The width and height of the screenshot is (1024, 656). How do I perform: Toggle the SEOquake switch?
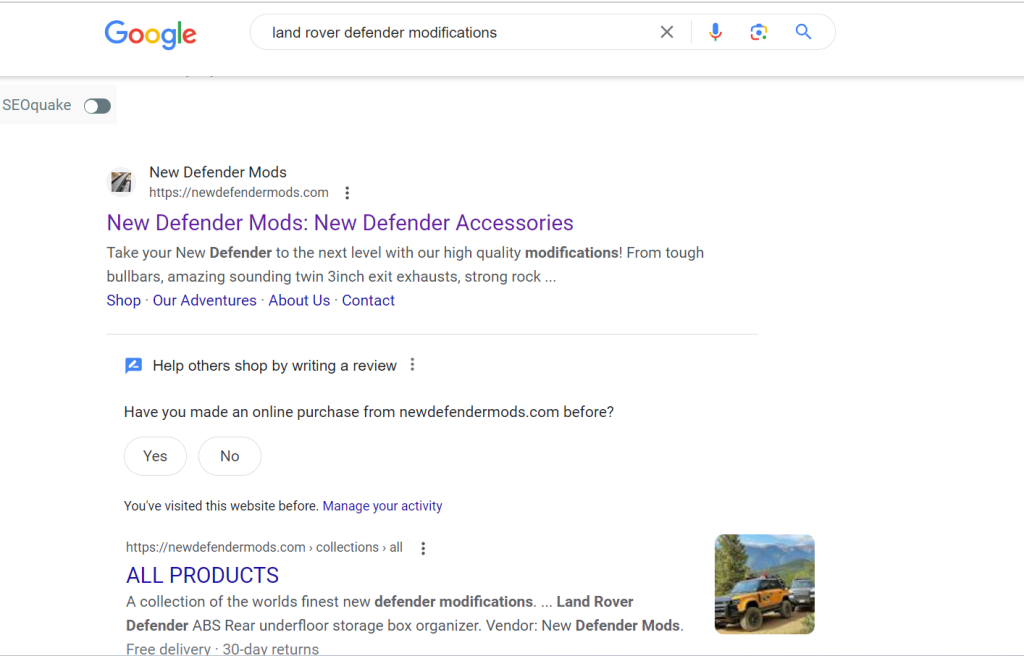(97, 106)
